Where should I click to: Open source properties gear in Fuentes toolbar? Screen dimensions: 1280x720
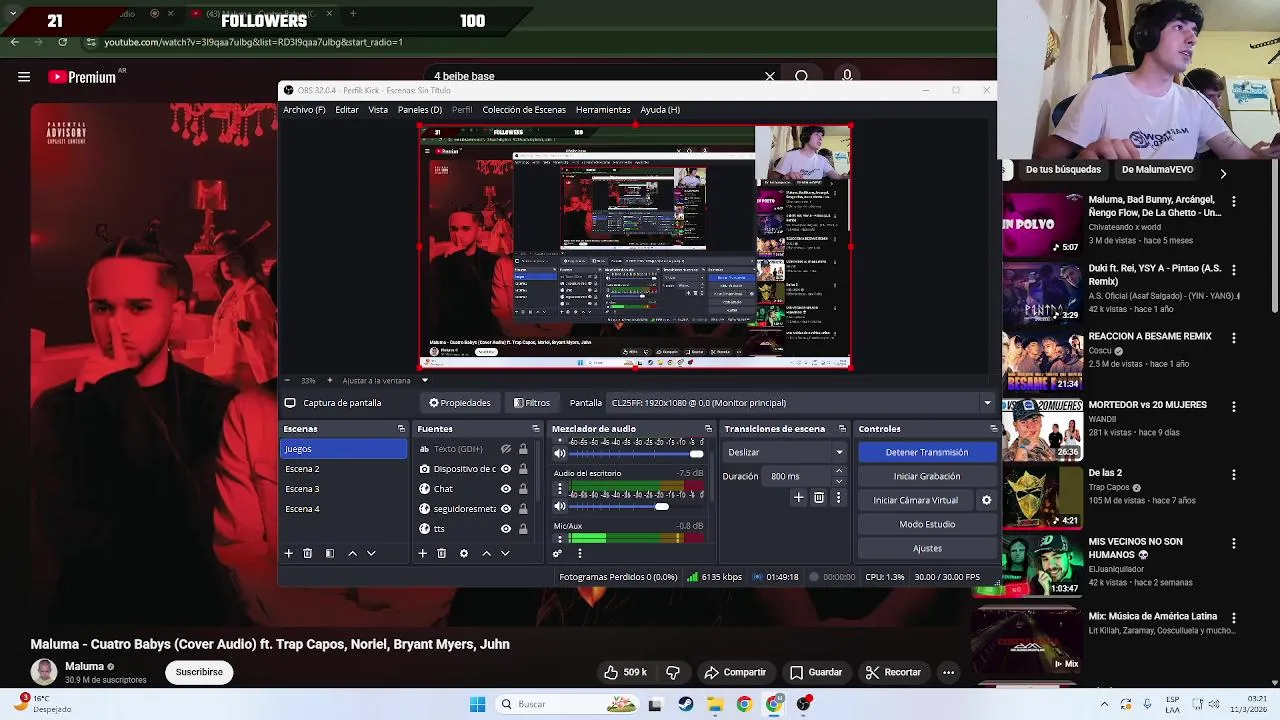point(464,553)
